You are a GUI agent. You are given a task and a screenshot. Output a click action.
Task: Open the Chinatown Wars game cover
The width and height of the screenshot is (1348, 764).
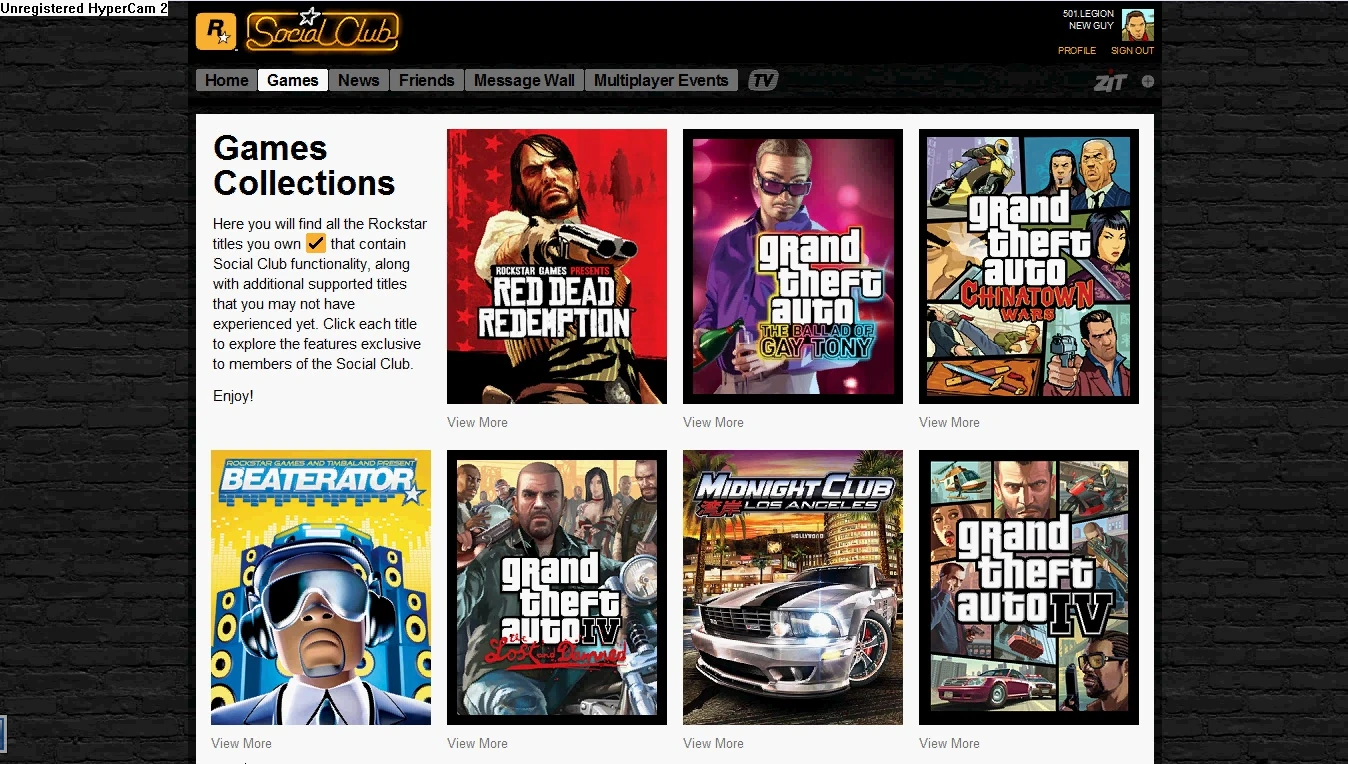pos(1029,266)
